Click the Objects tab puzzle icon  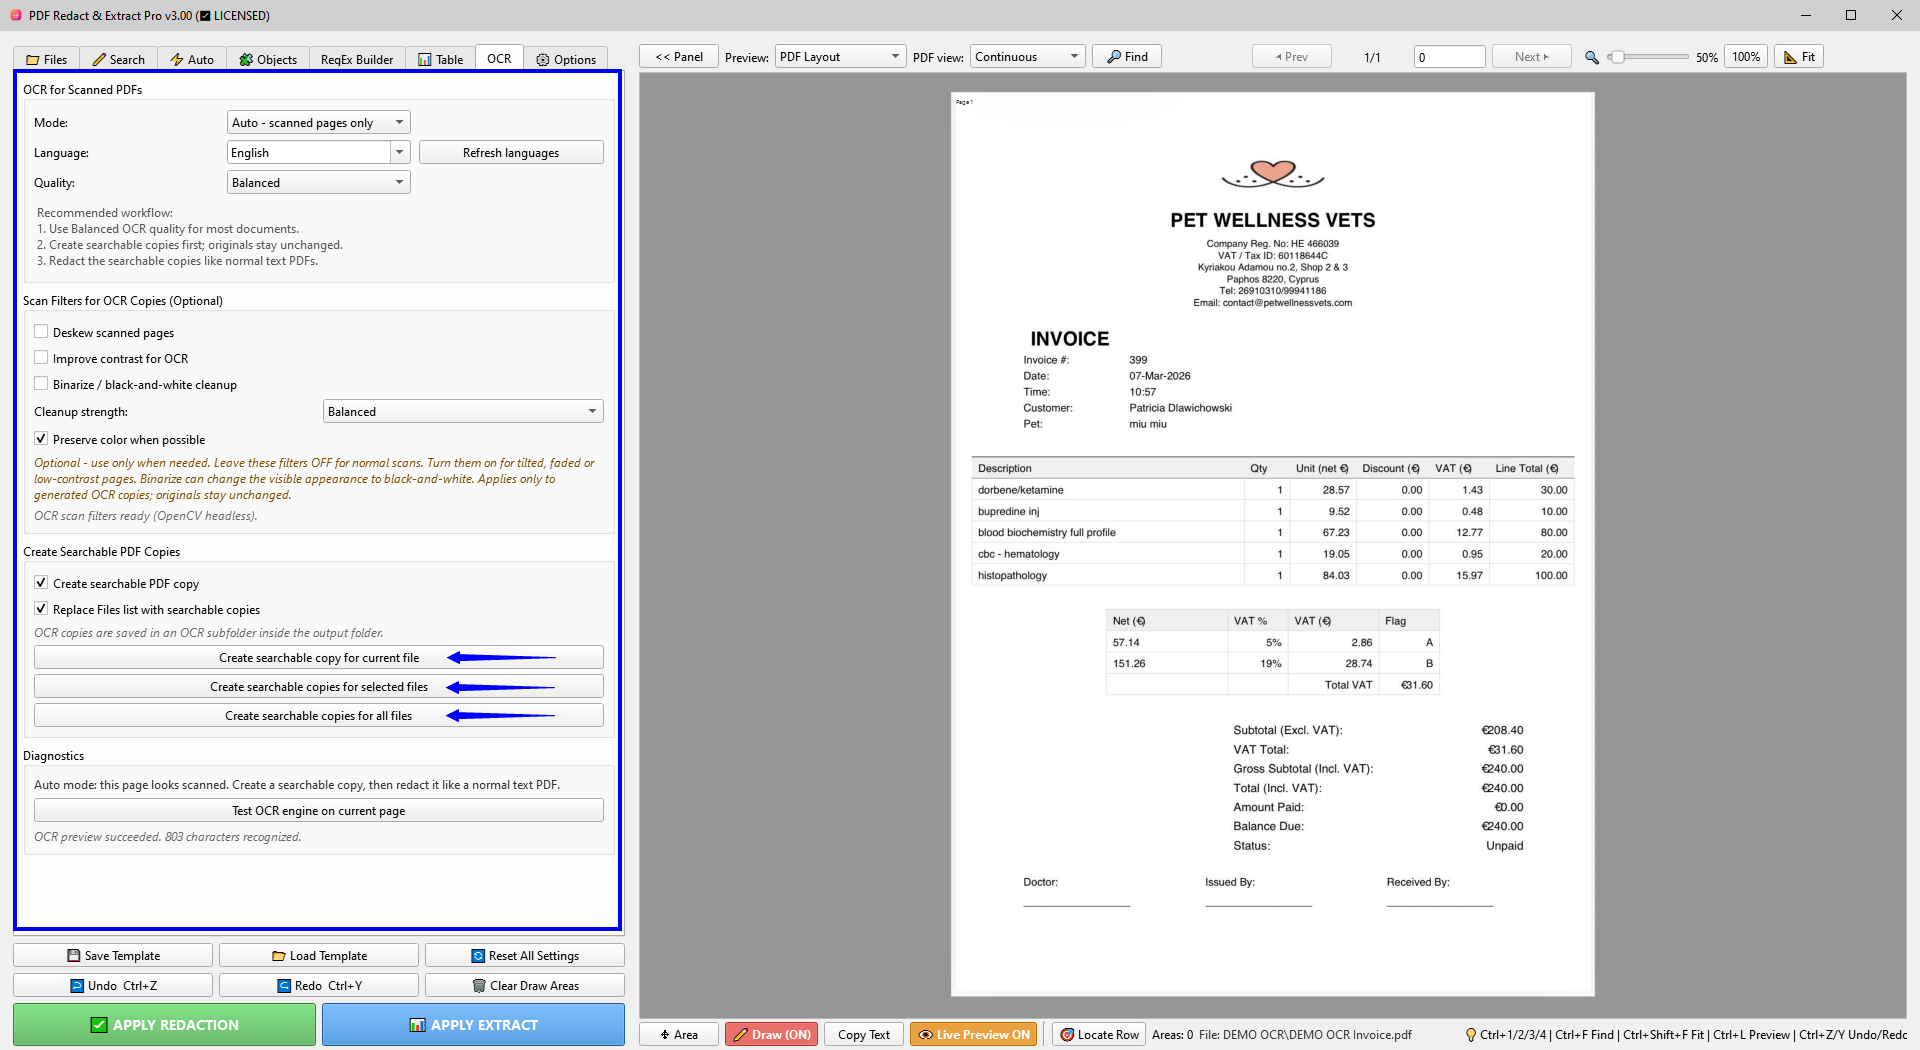[x=246, y=60]
